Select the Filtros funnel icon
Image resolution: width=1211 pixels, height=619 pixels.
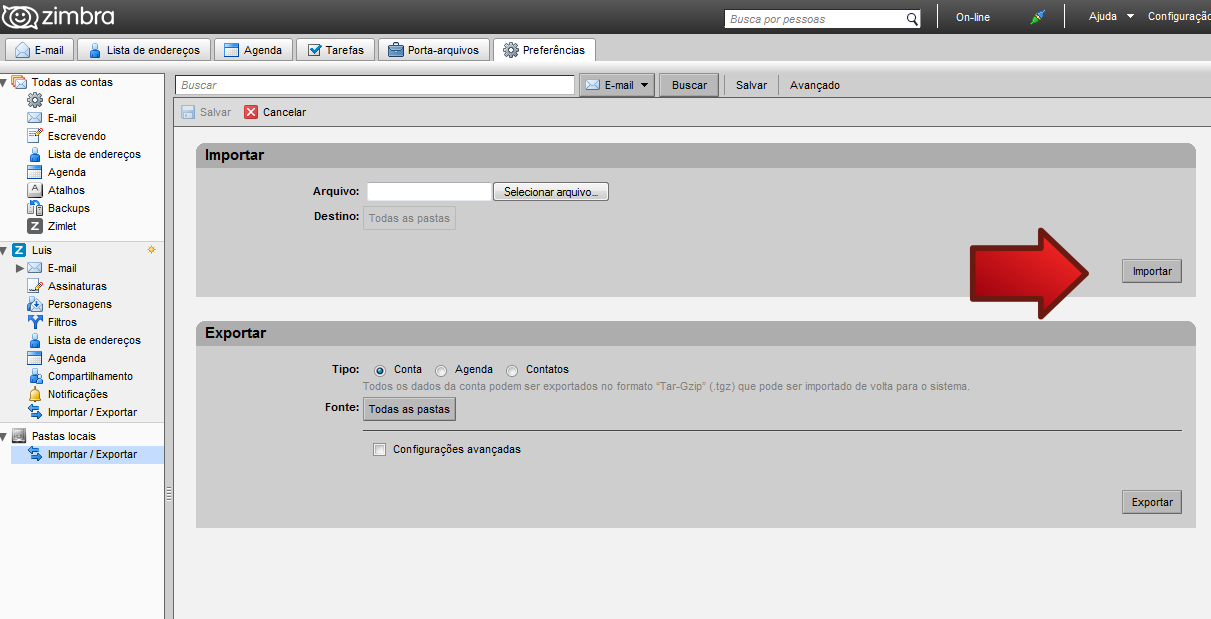pos(35,322)
